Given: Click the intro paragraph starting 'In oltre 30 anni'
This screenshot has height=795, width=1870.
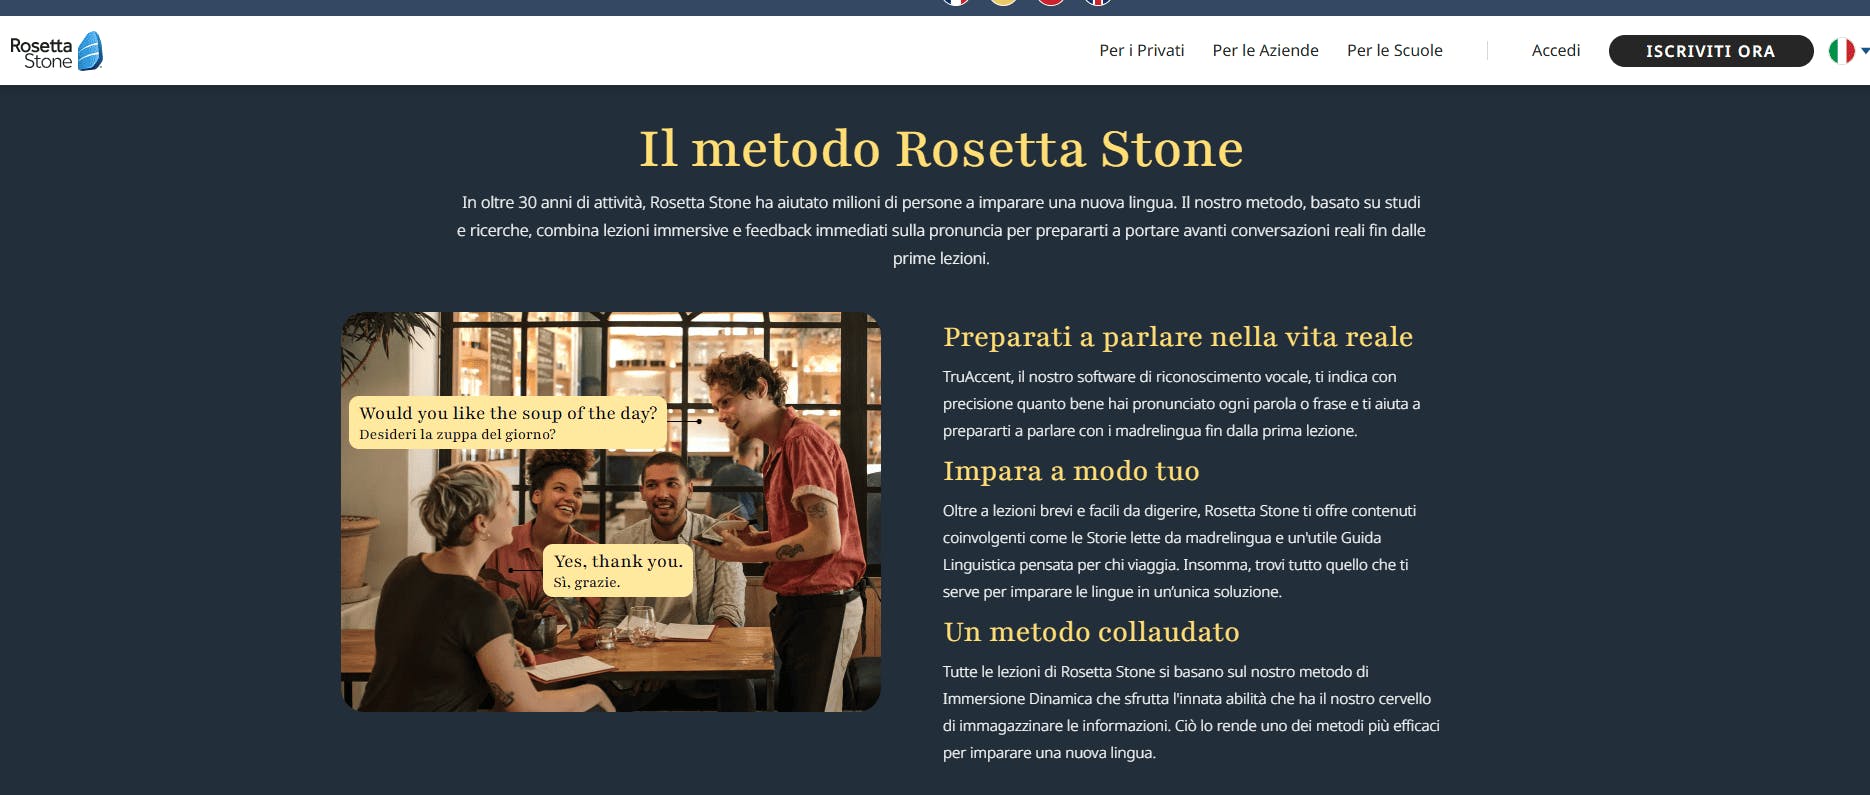Looking at the screenshot, I should 941,230.
